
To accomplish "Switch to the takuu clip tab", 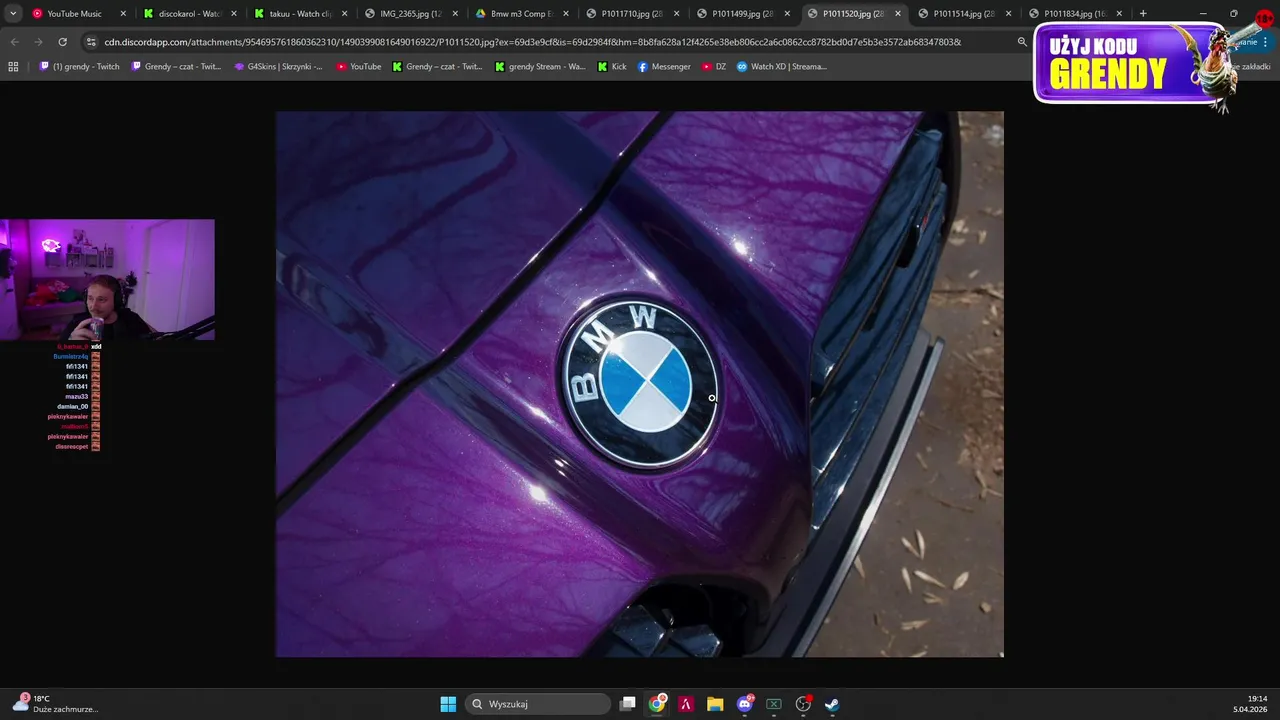I will click(x=300, y=14).
